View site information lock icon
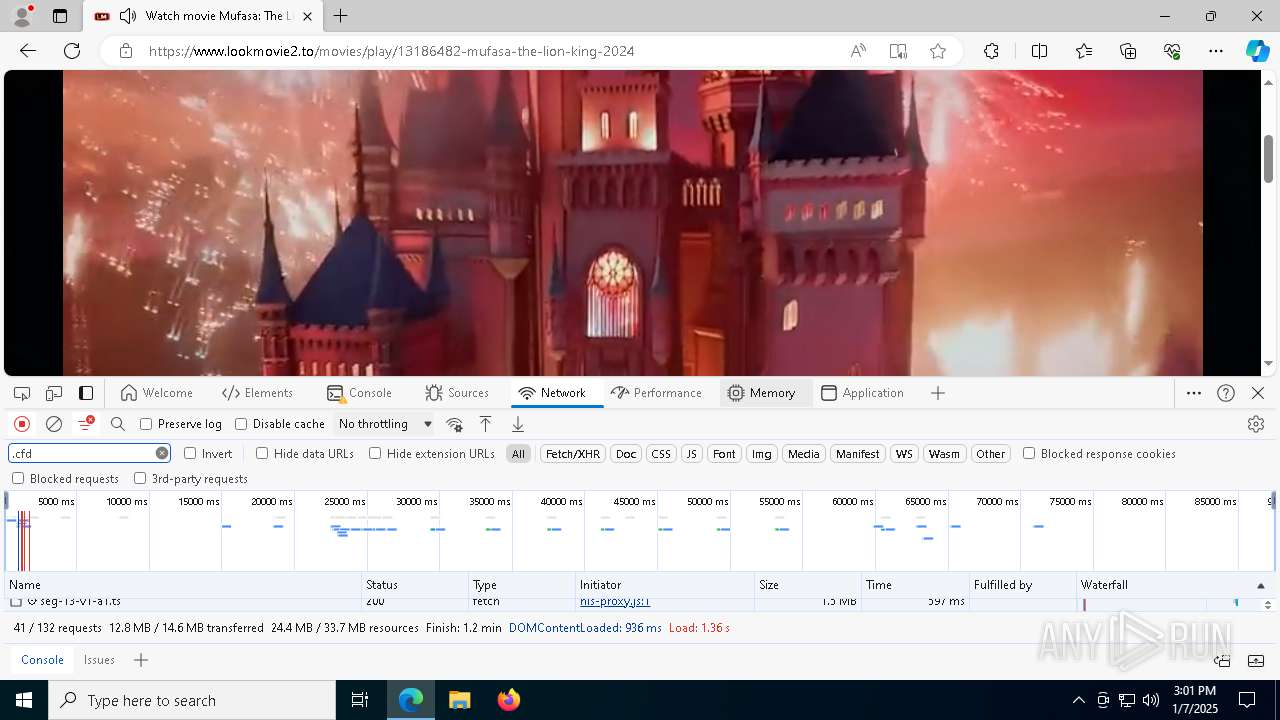Screen dimensions: 1280x720 coord(126,51)
